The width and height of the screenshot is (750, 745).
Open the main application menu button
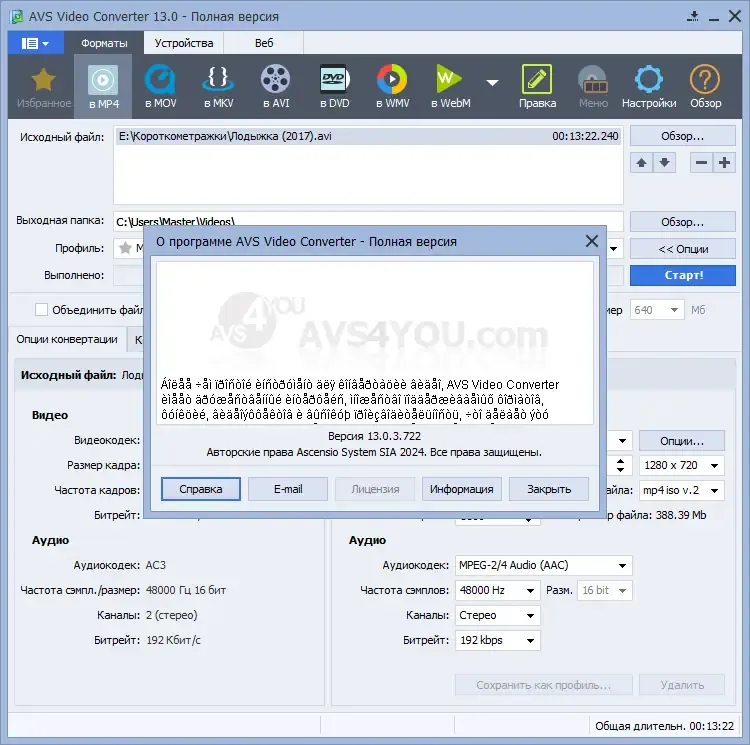pyautogui.click(x=35, y=44)
